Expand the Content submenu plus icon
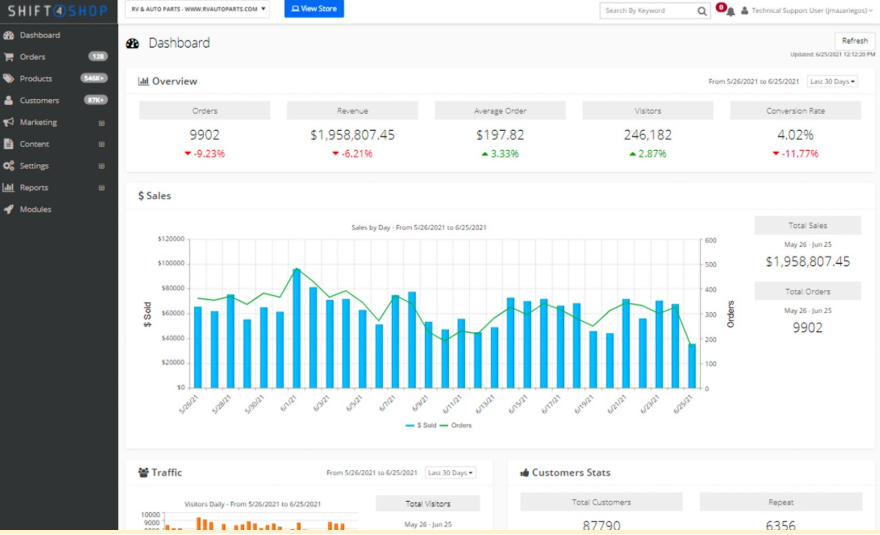This screenshot has width=880, height=535. click(x=102, y=144)
